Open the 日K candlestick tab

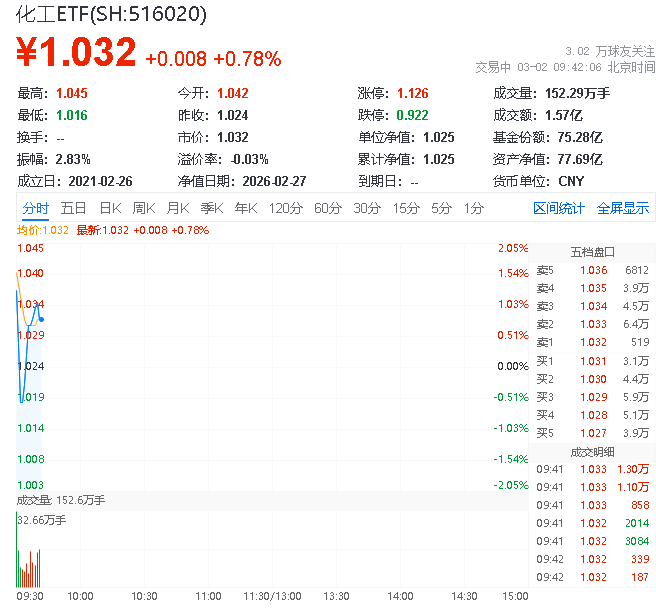(110, 208)
